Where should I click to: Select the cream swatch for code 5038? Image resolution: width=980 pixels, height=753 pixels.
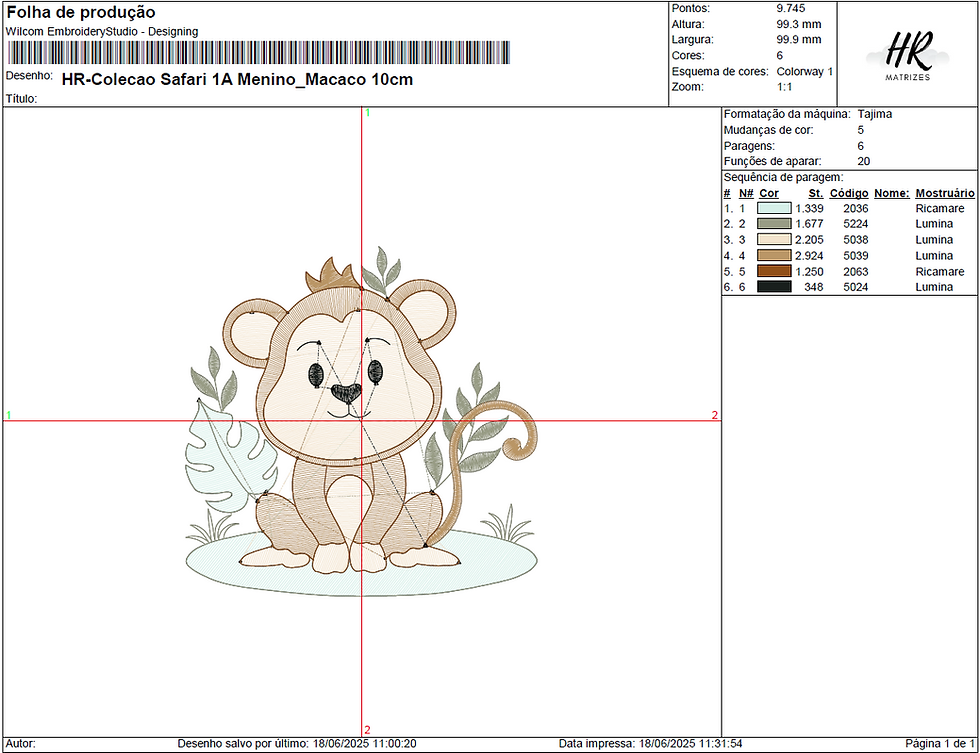pyautogui.click(x=774, y=239)
